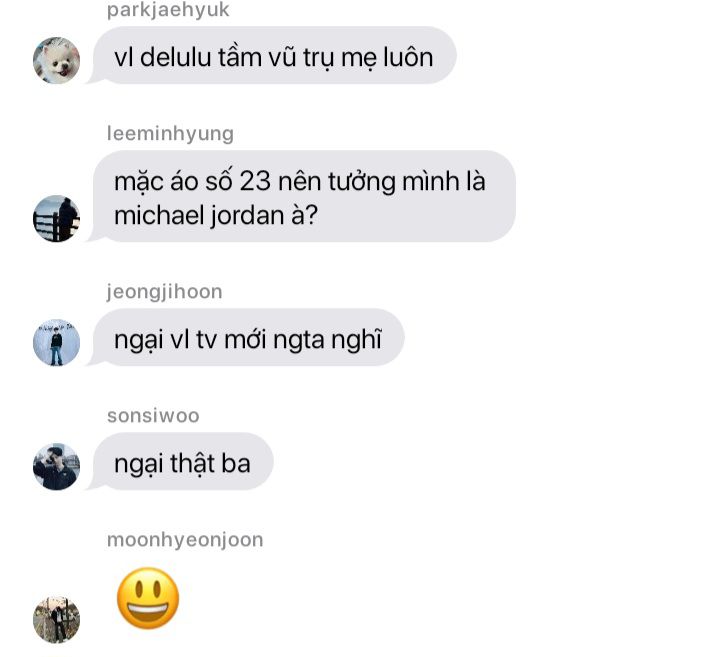Viewport: 720px width, 657px height.
Task: Tap the 'vl delulu tầm vũ trụ' message bubble
Action: (275, 56)
